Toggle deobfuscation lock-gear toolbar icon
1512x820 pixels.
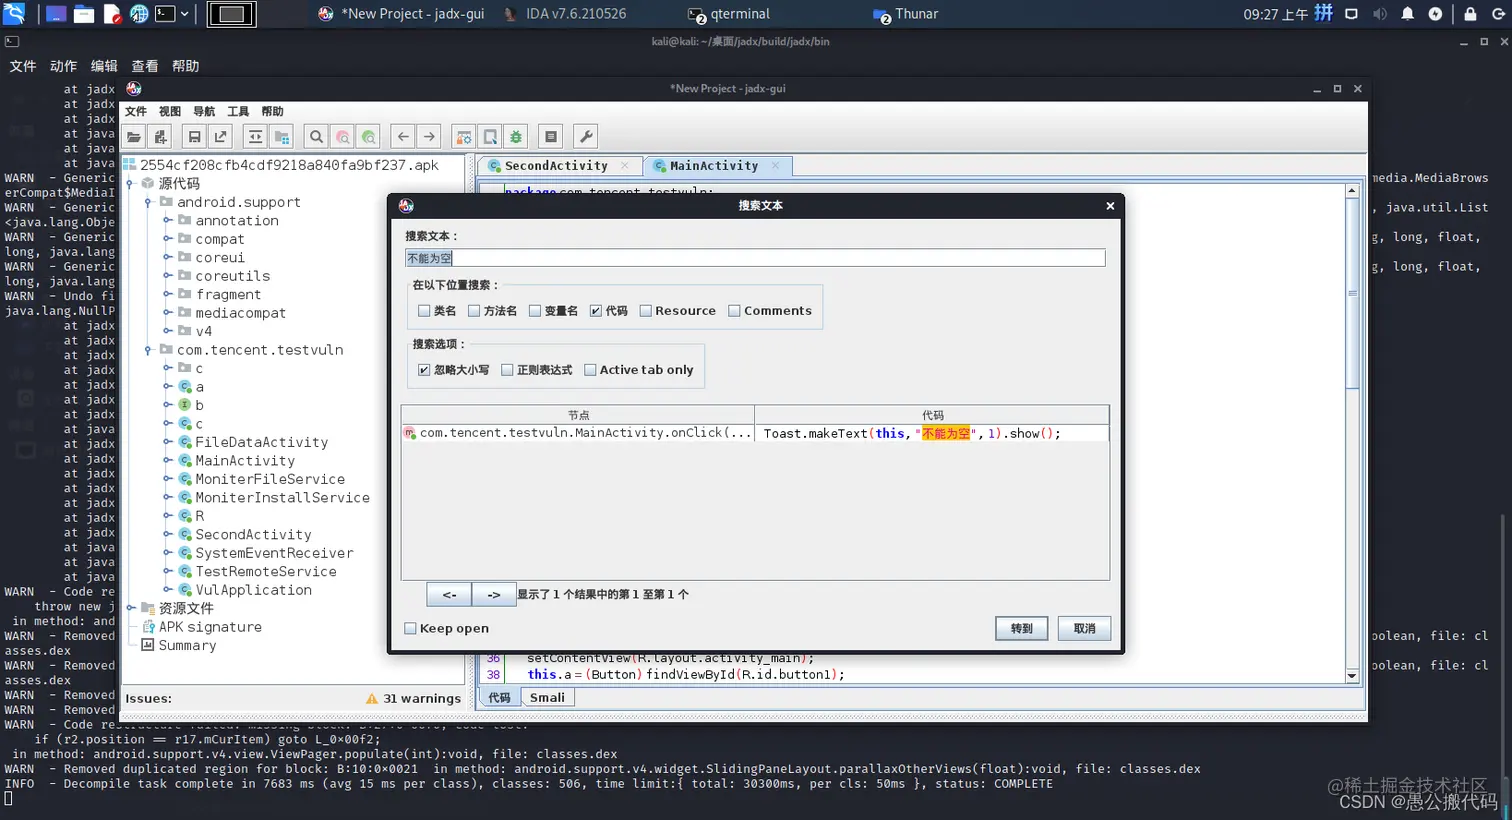pyautogui.click(x=464, y=137)
